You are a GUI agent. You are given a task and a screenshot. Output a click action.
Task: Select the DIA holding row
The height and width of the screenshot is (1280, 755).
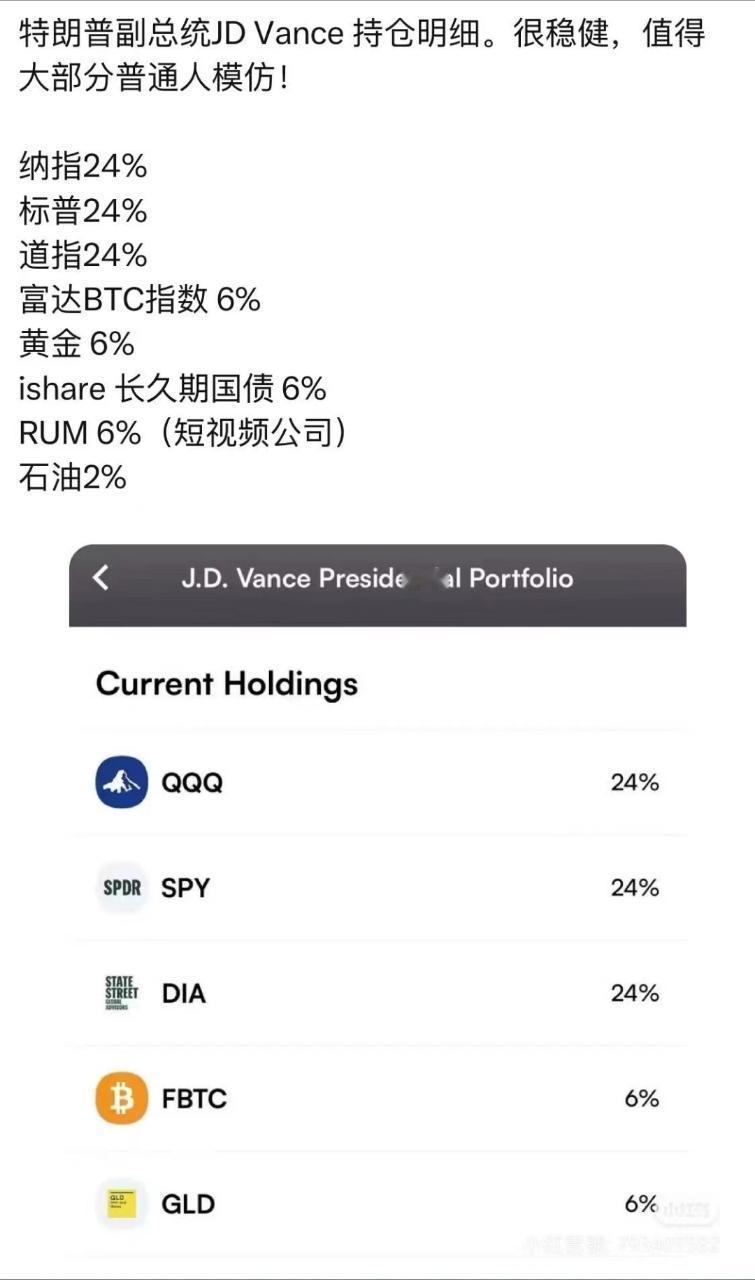pos(378,993)
